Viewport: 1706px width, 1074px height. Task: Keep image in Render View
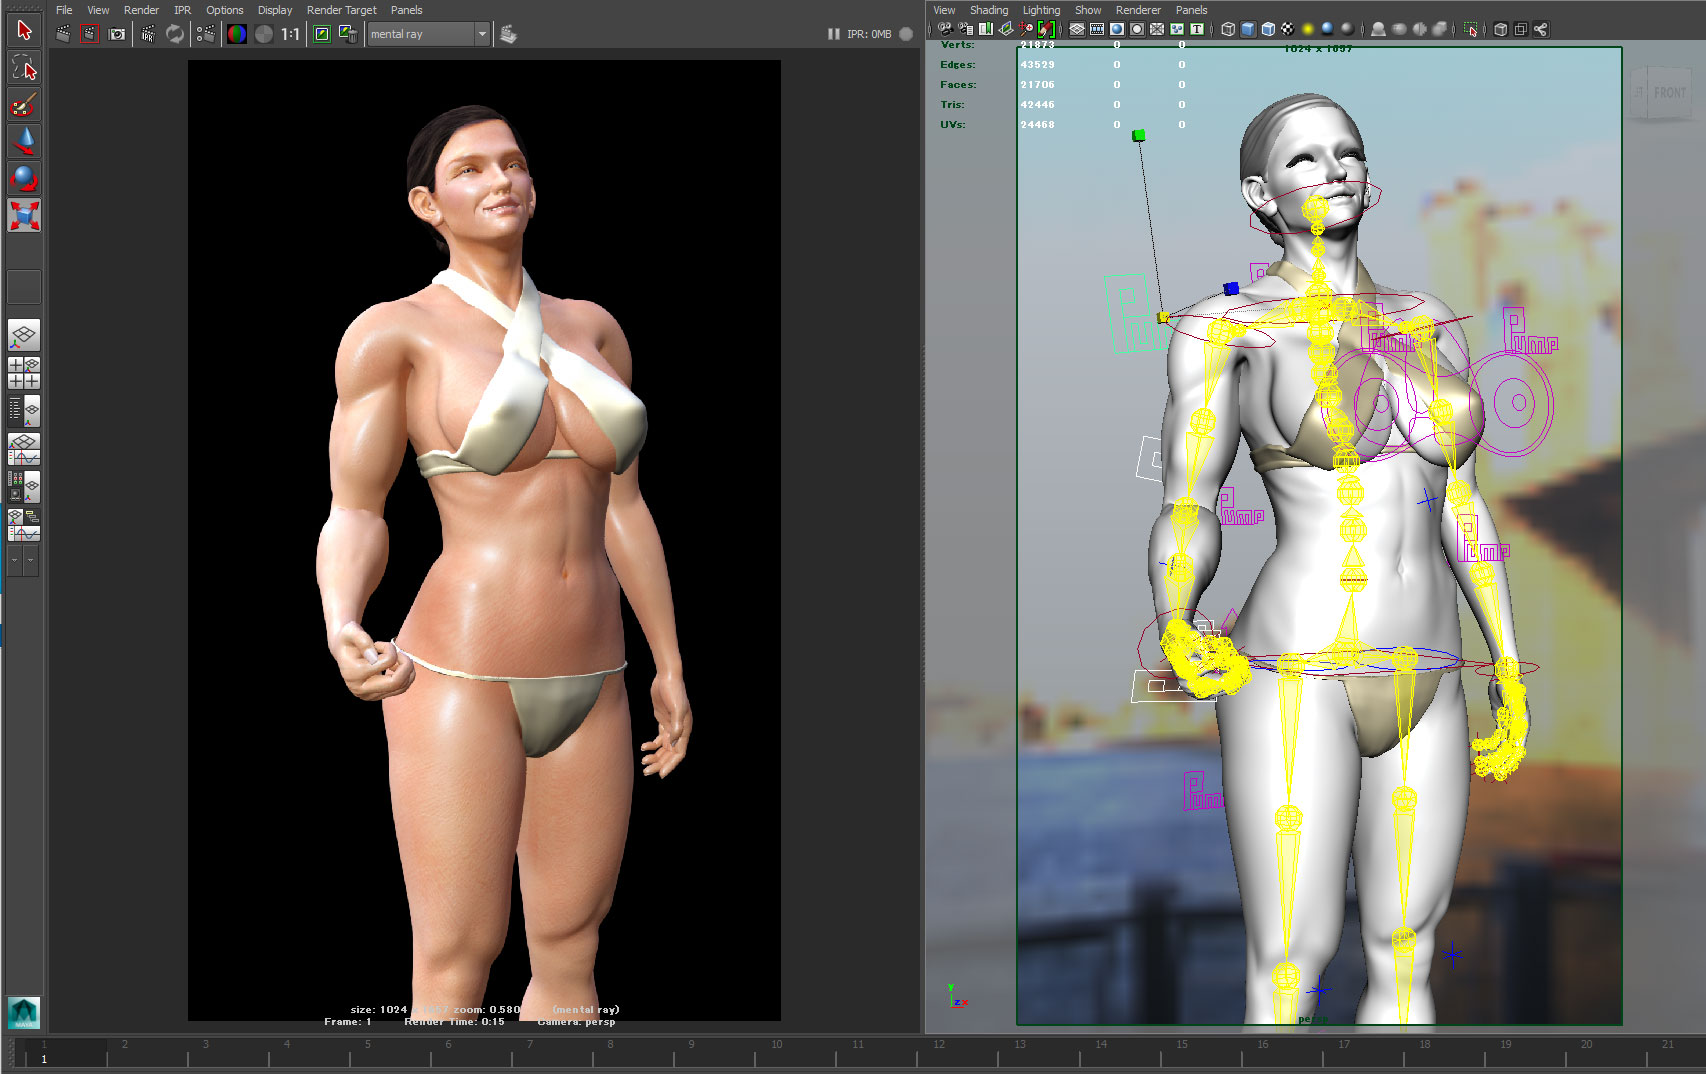[x=322, y=34]
